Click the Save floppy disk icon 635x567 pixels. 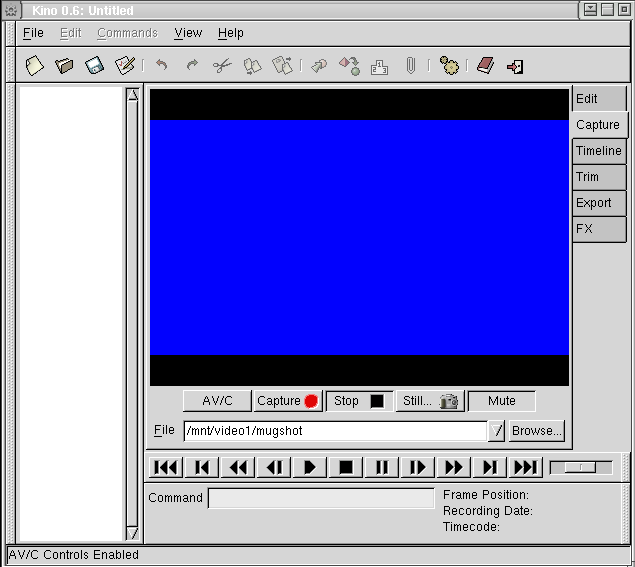click(x=94, y=65)
